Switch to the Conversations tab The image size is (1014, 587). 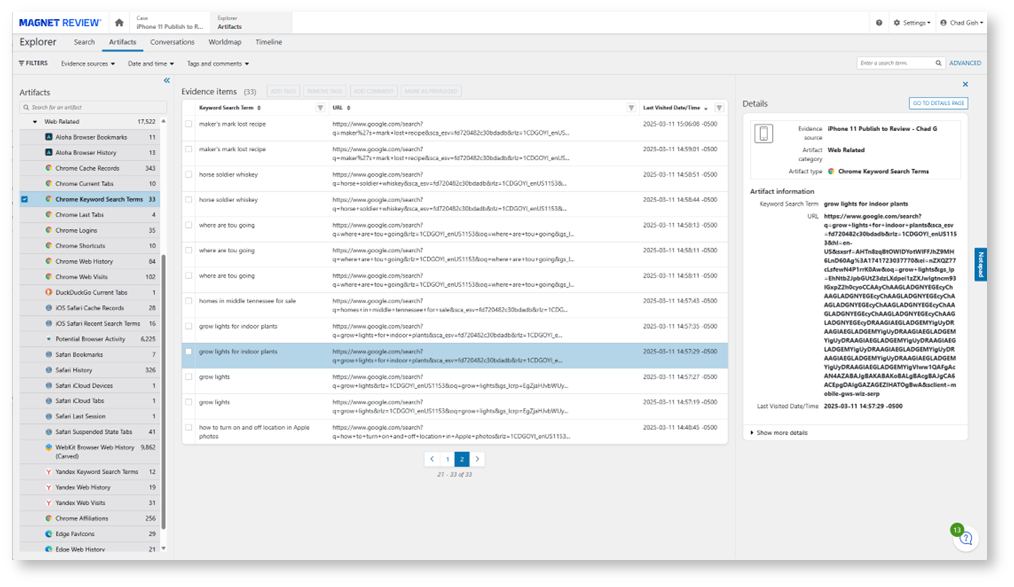175,42
